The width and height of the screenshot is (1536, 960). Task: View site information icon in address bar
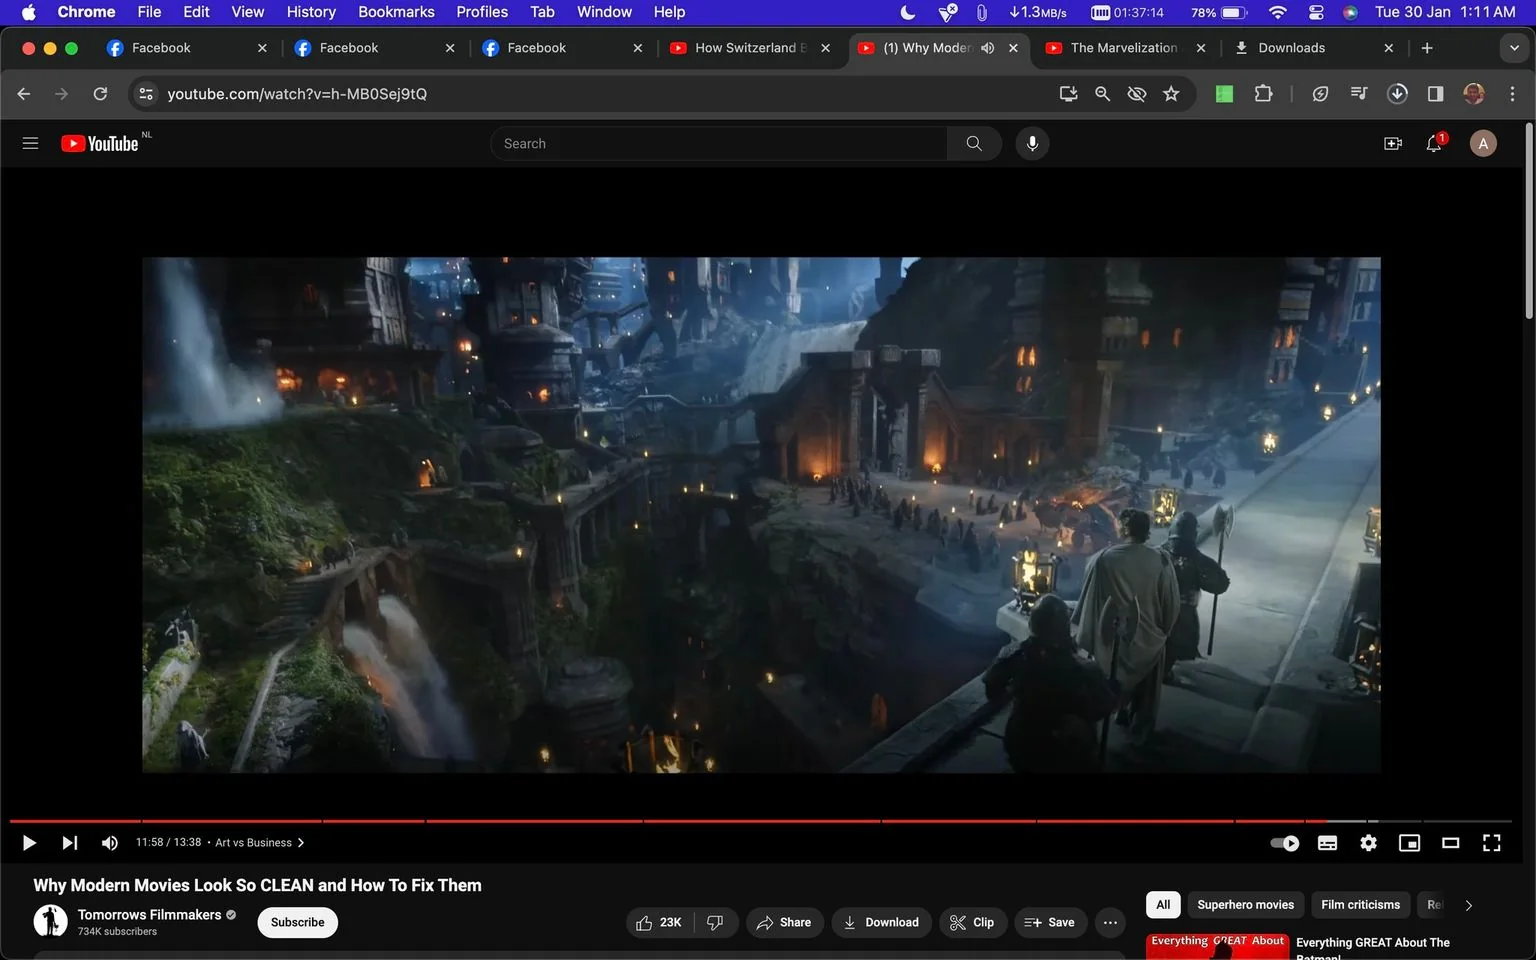146,94
